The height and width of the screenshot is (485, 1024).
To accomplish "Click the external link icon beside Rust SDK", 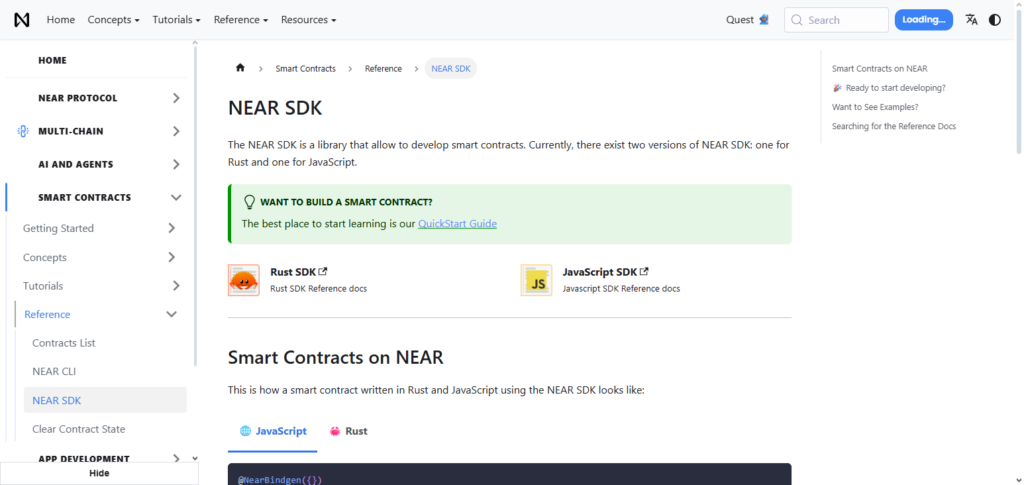I will 323,272.
